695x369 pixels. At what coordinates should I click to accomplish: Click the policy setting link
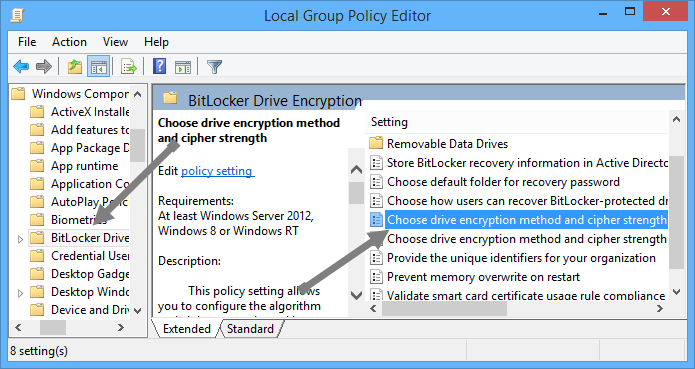click(x=217, y=171)
